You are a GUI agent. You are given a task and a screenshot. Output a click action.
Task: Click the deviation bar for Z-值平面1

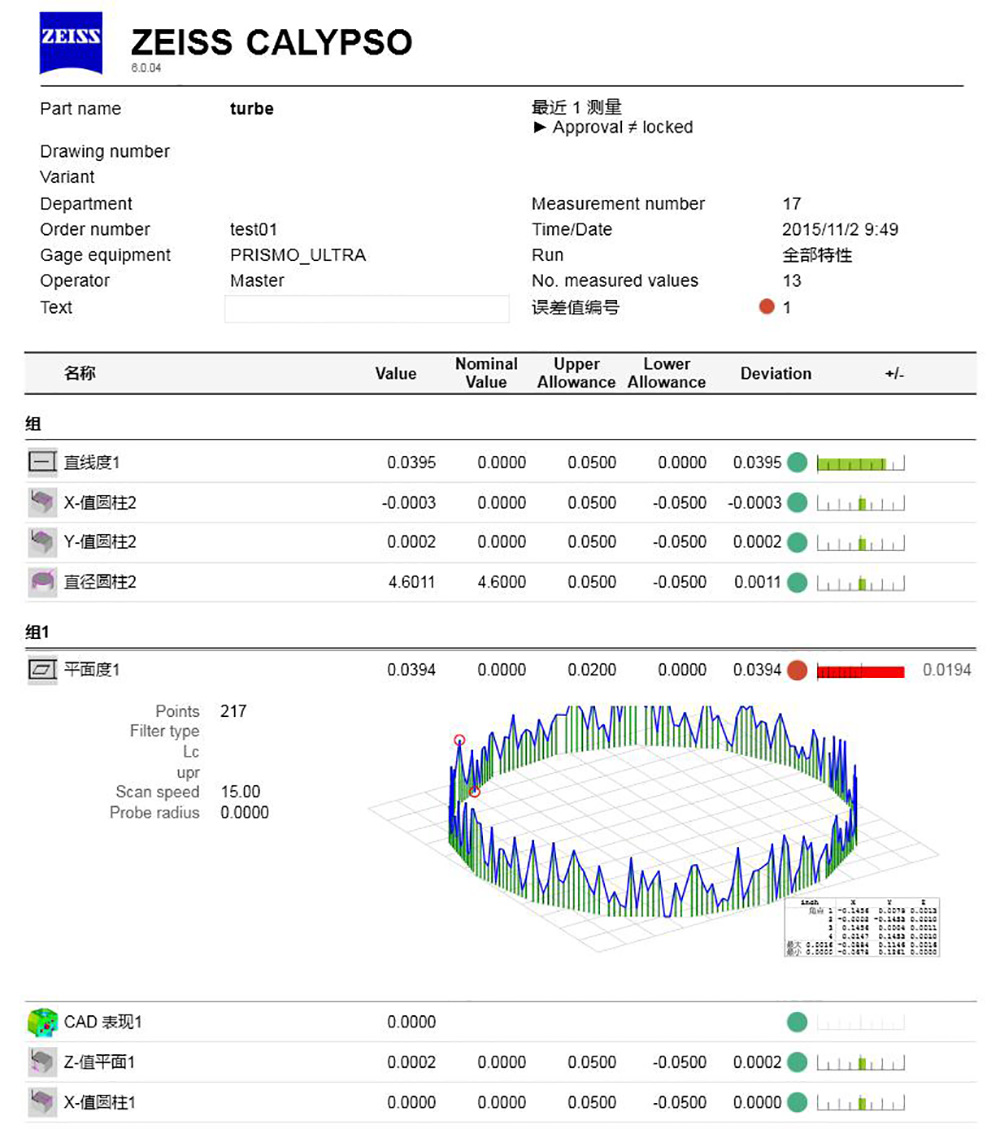click(x=860, y=1063)
